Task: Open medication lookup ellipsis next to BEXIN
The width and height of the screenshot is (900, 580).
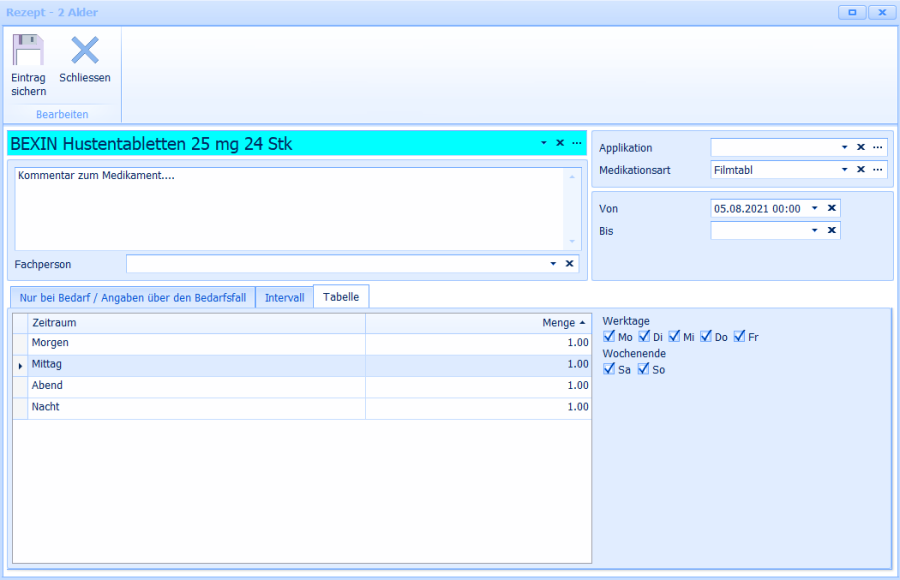Action: (x=577, y=143)
